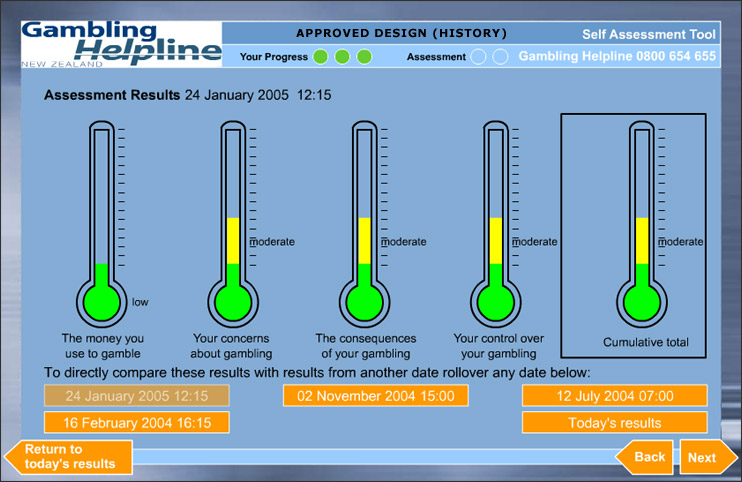Click the Gambling Helpline logo
This screenshot has width=742, height=482.
(120, 43)
